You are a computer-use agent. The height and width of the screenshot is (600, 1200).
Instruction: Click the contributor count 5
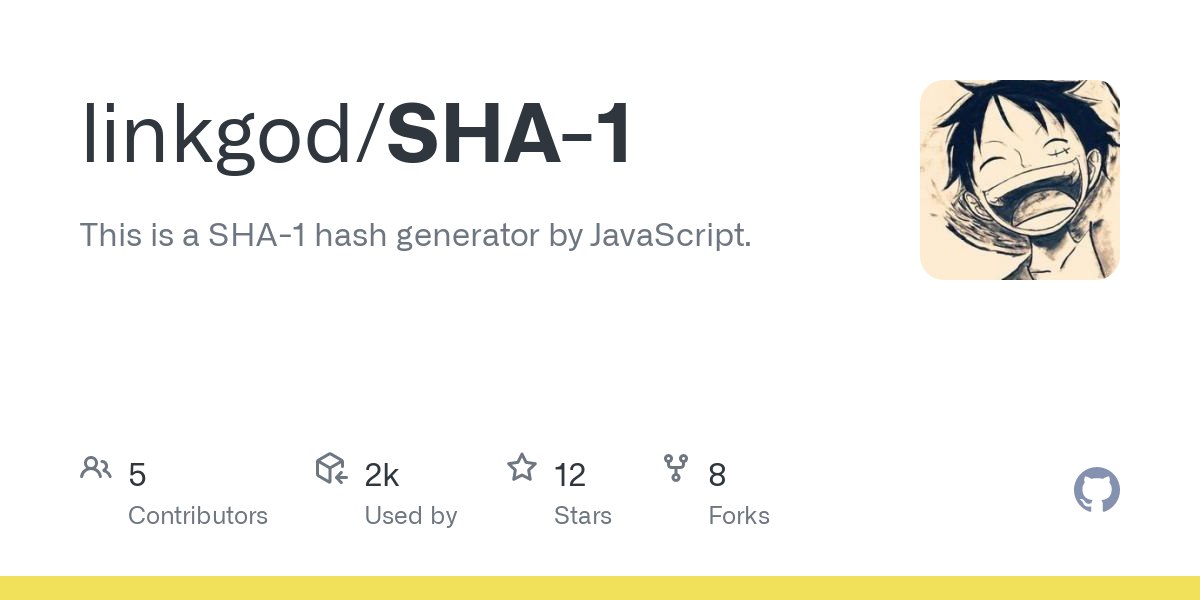click(137, 475)
